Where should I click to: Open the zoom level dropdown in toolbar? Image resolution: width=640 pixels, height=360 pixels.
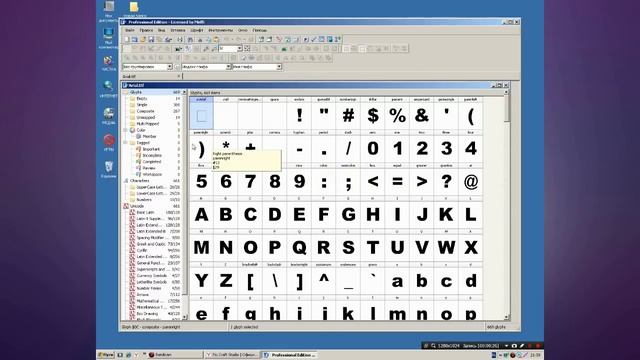click(240, 49)
